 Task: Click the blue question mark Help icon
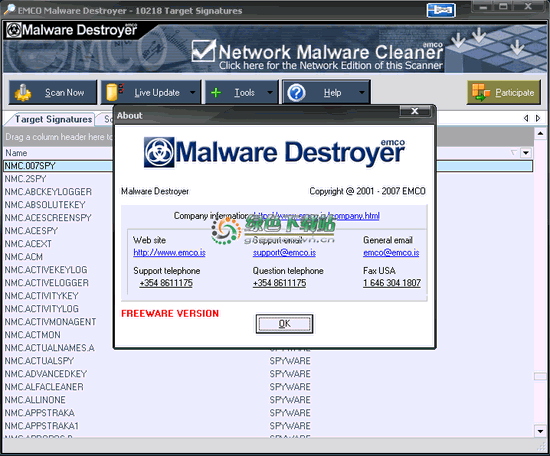[296, 93]
